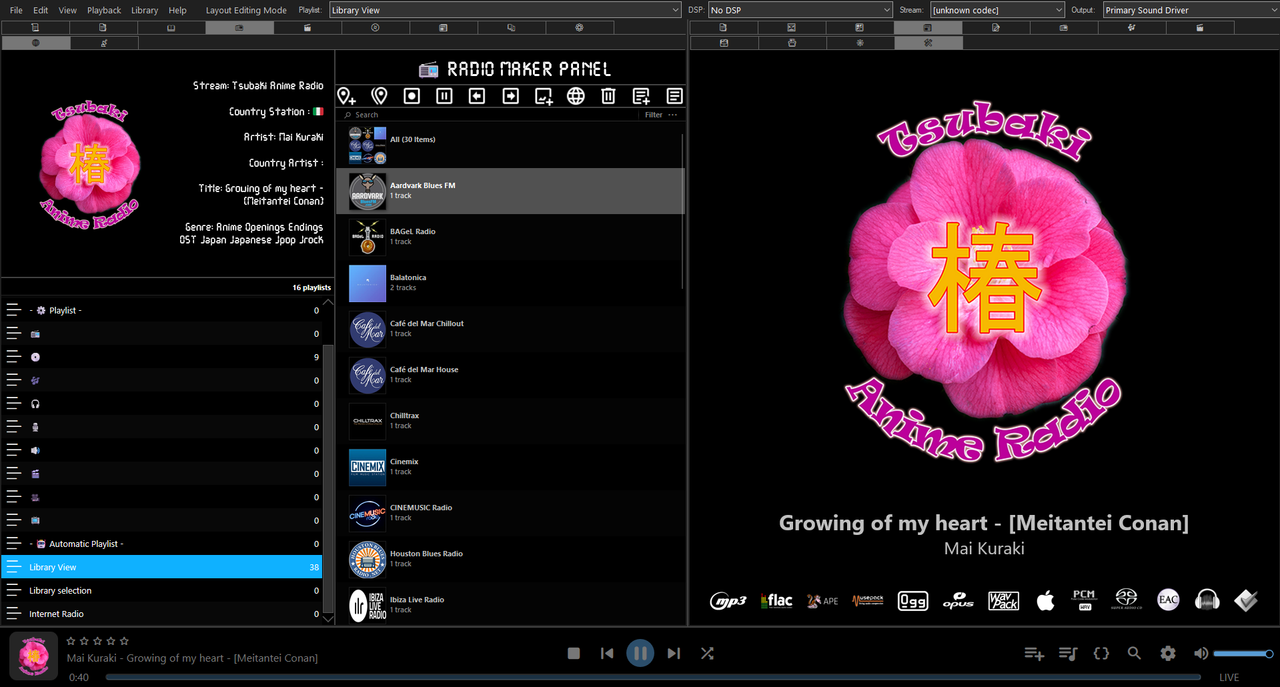This screenshot has height=687, width=1280.
Task: Click the Filter button in station search bar
Action: (x=653, y=115)
